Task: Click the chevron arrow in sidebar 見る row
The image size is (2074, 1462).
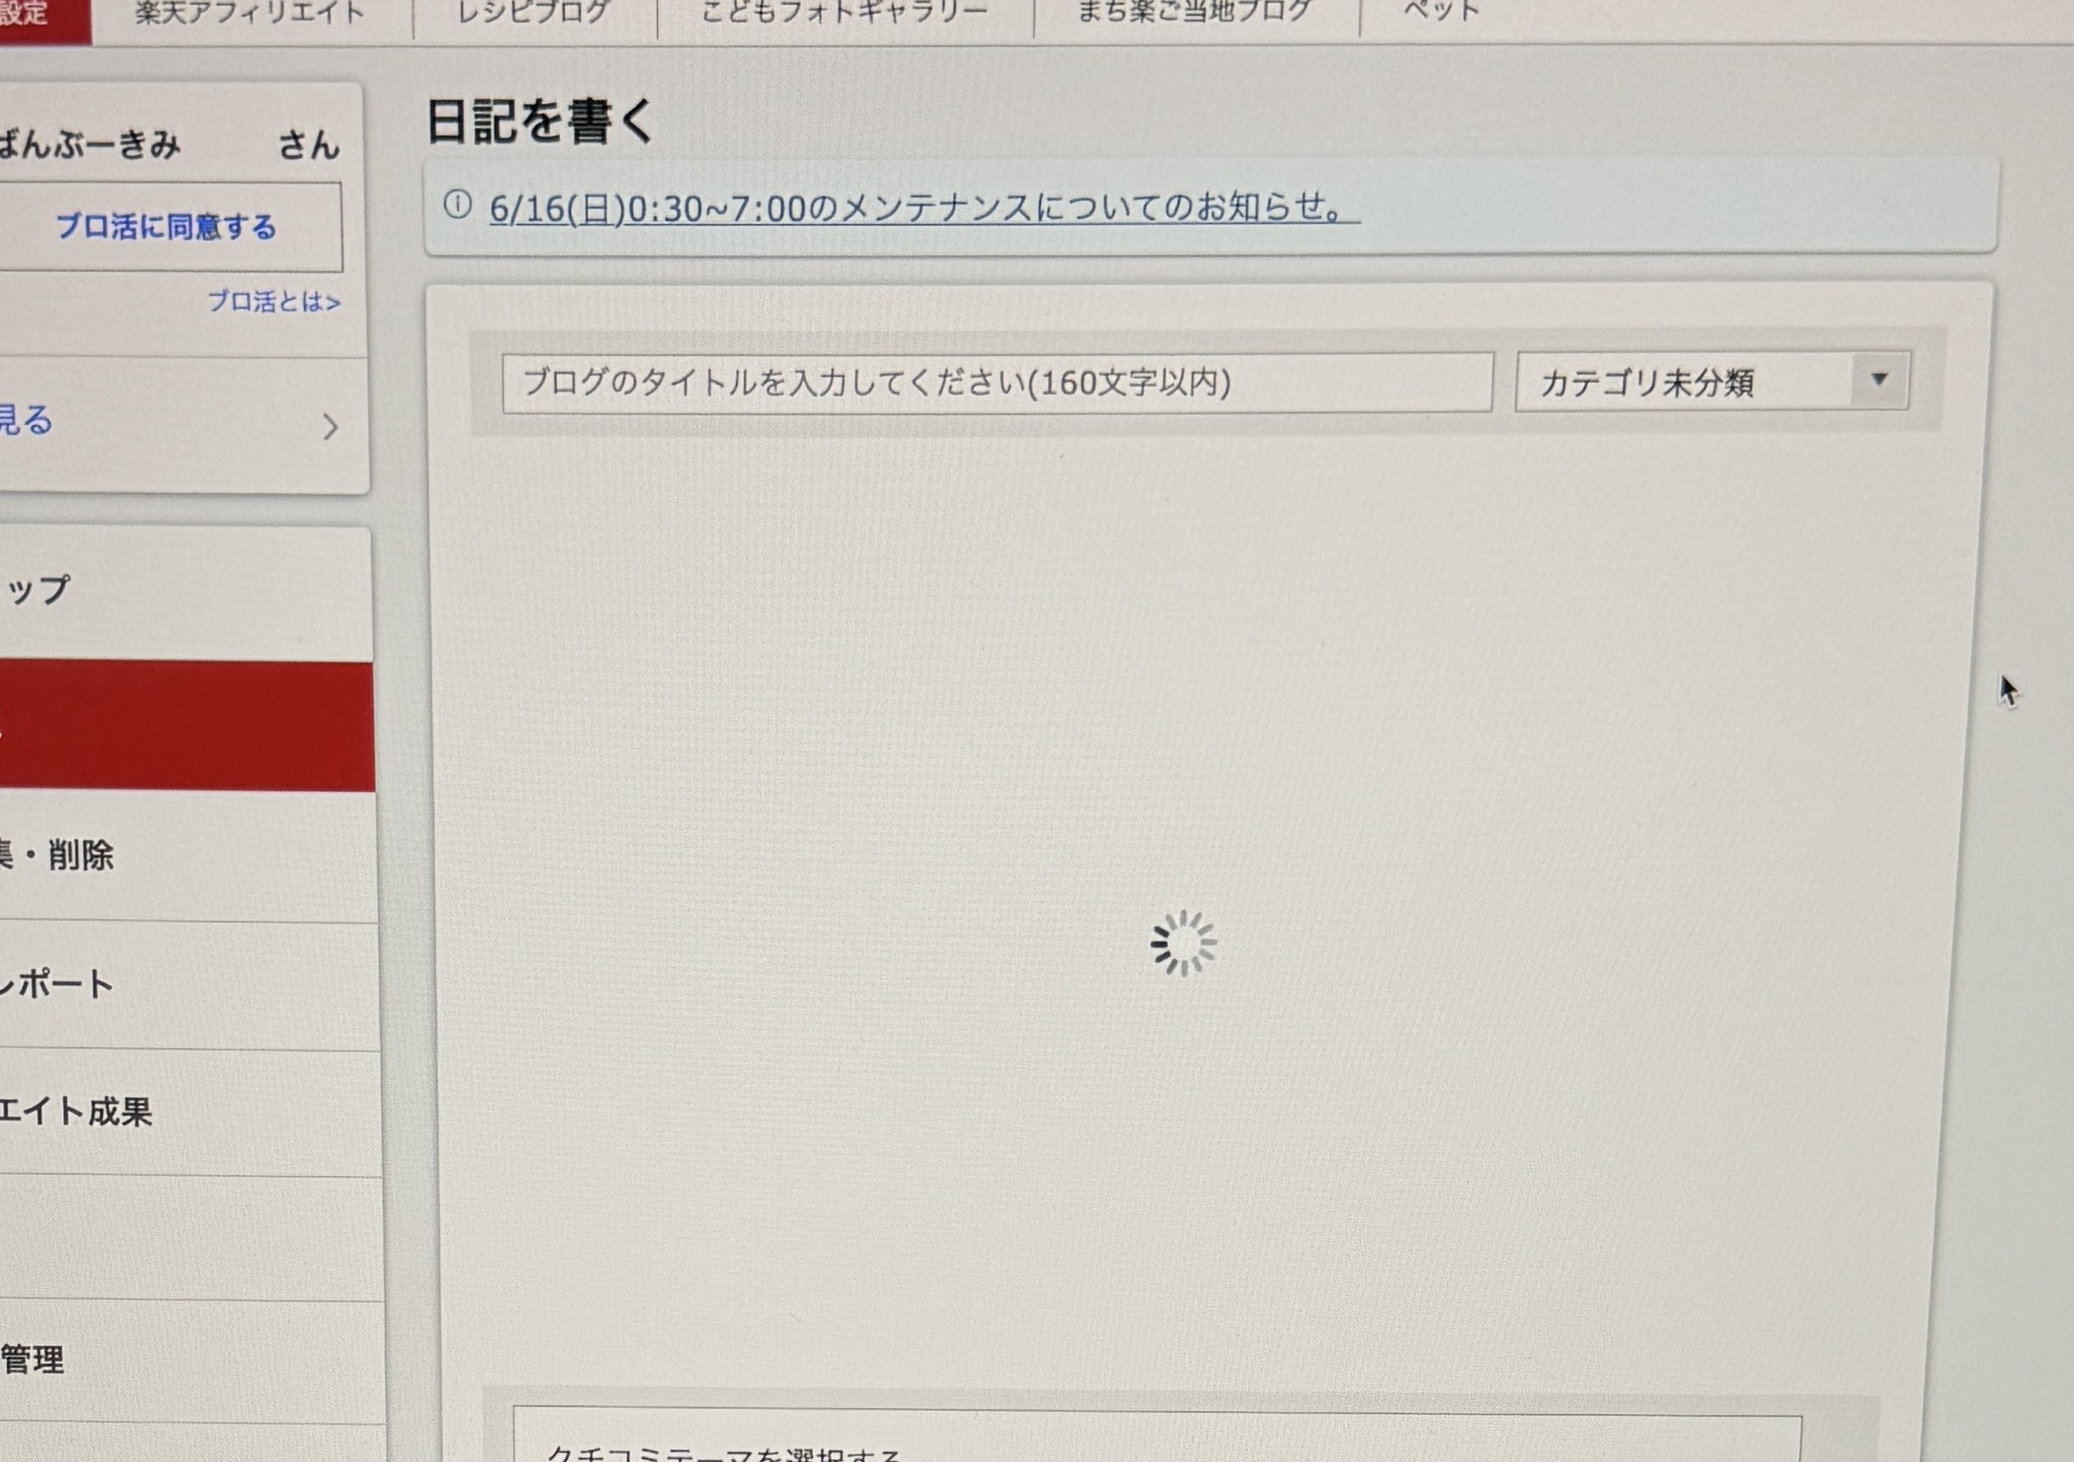Action: [330, 428]
